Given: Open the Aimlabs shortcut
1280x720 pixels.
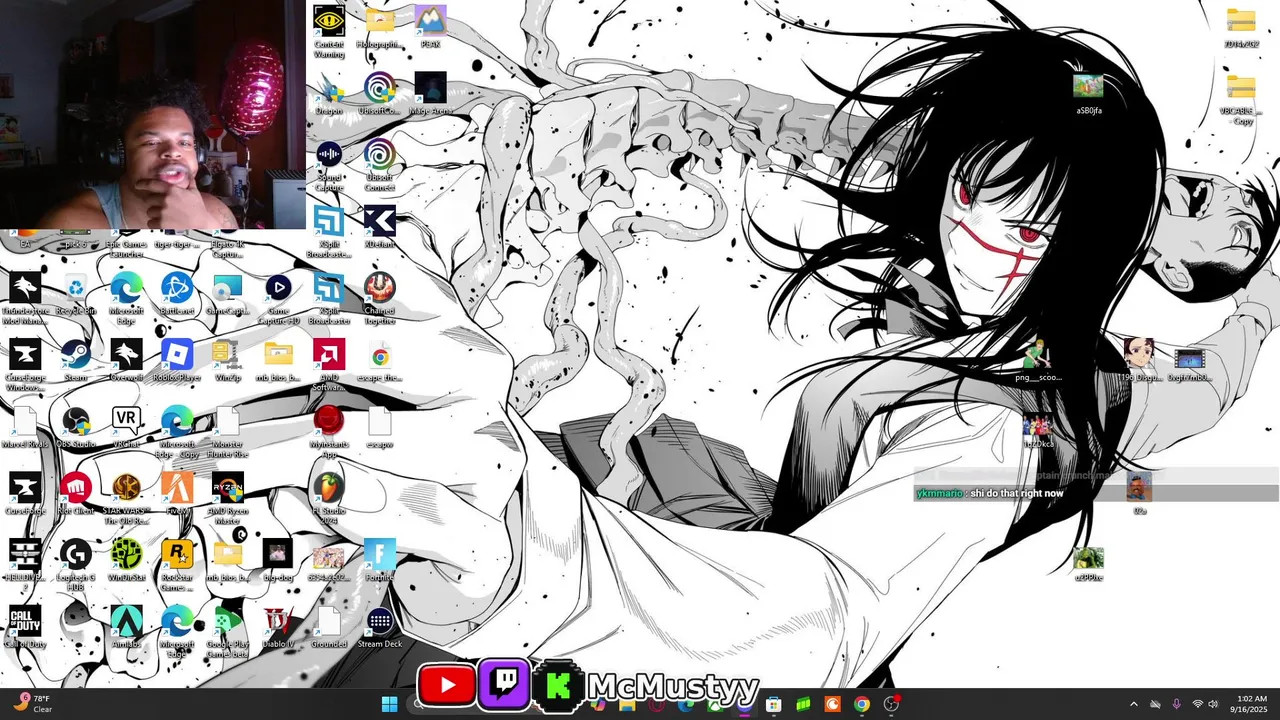Looking at the screenshot, I should coord(126,627).
